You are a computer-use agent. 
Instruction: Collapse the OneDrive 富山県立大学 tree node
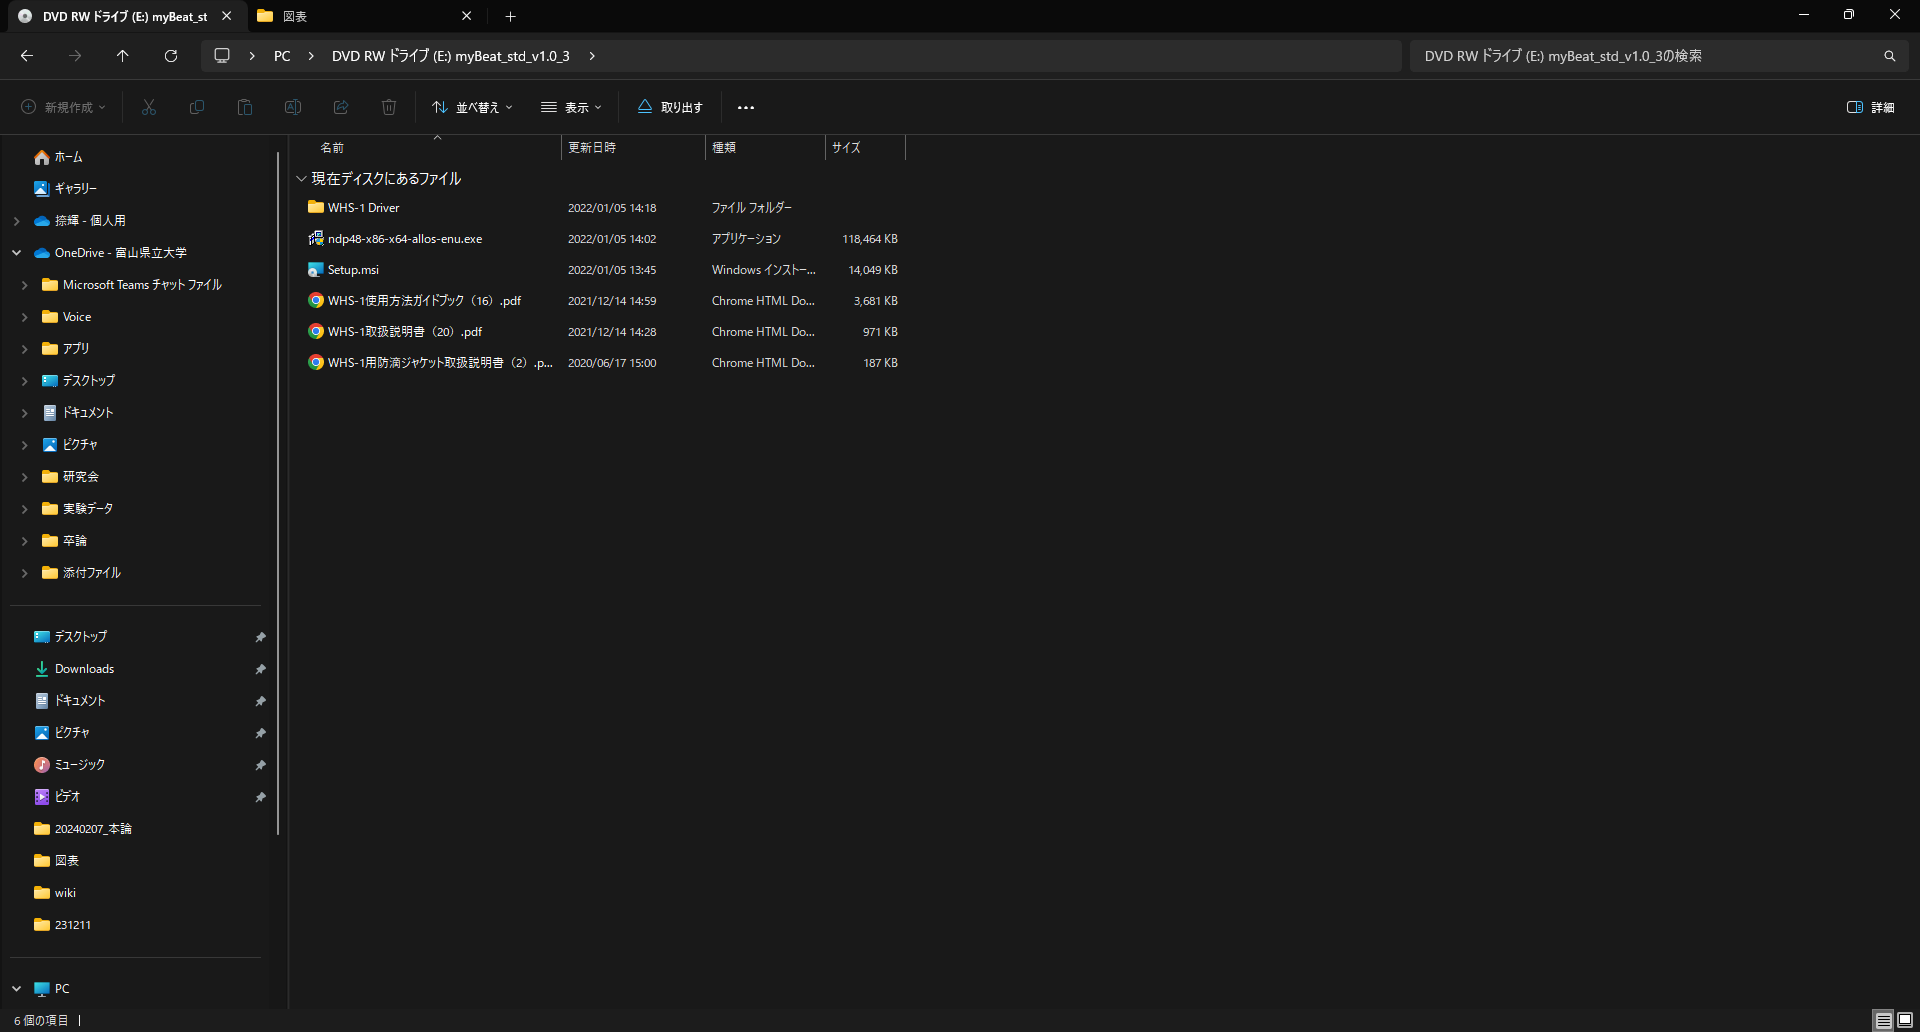pos(17,253)
